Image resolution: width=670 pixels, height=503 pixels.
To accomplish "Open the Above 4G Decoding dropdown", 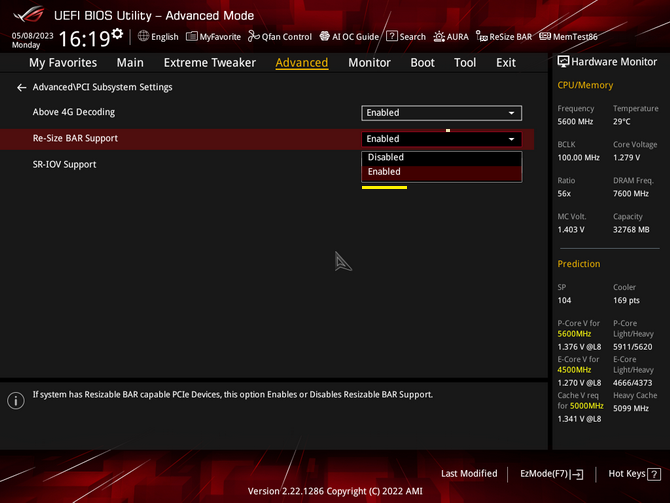I will click(x=441, y=113).
